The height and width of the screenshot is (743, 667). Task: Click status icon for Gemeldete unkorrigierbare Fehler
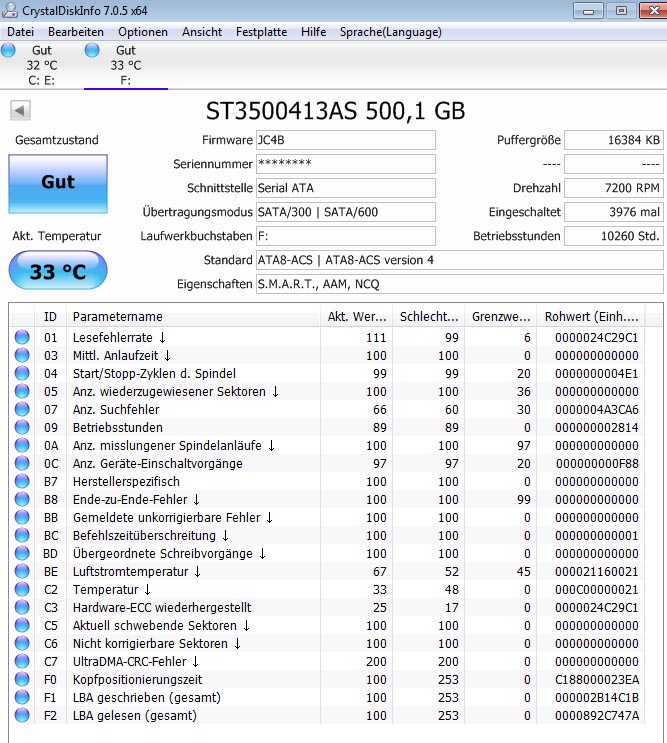click(22, 517)
